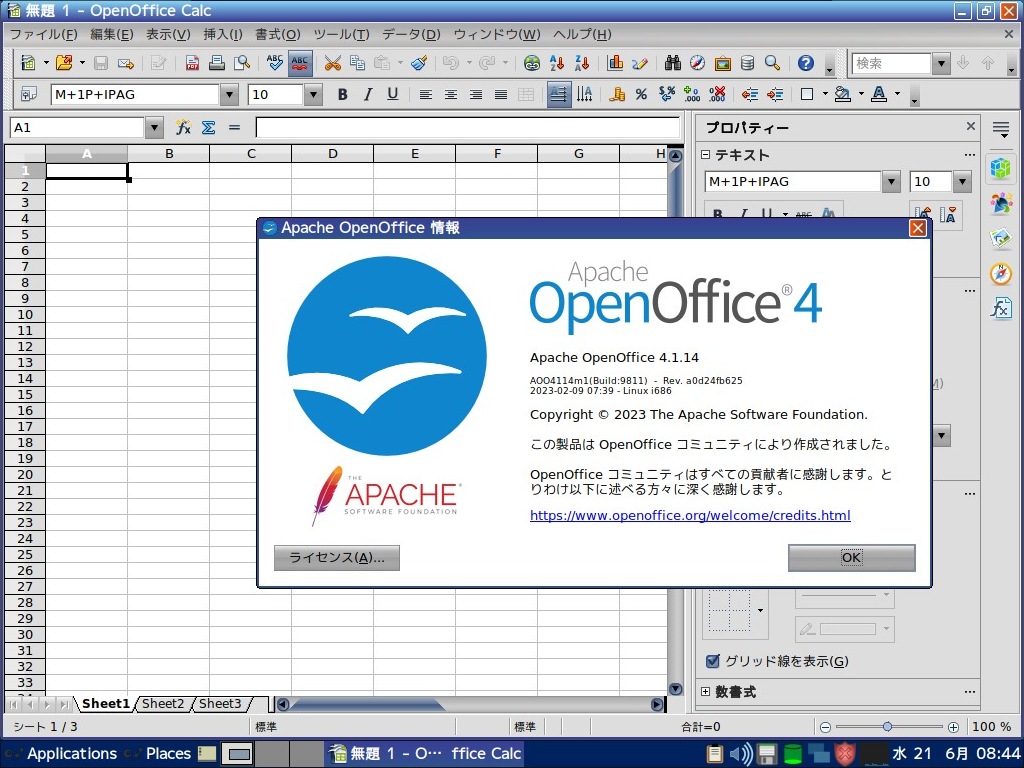The image size is (1024, 768).
Task: Toggle Underline formatting in toolbar
Action: tap(392, 95)
